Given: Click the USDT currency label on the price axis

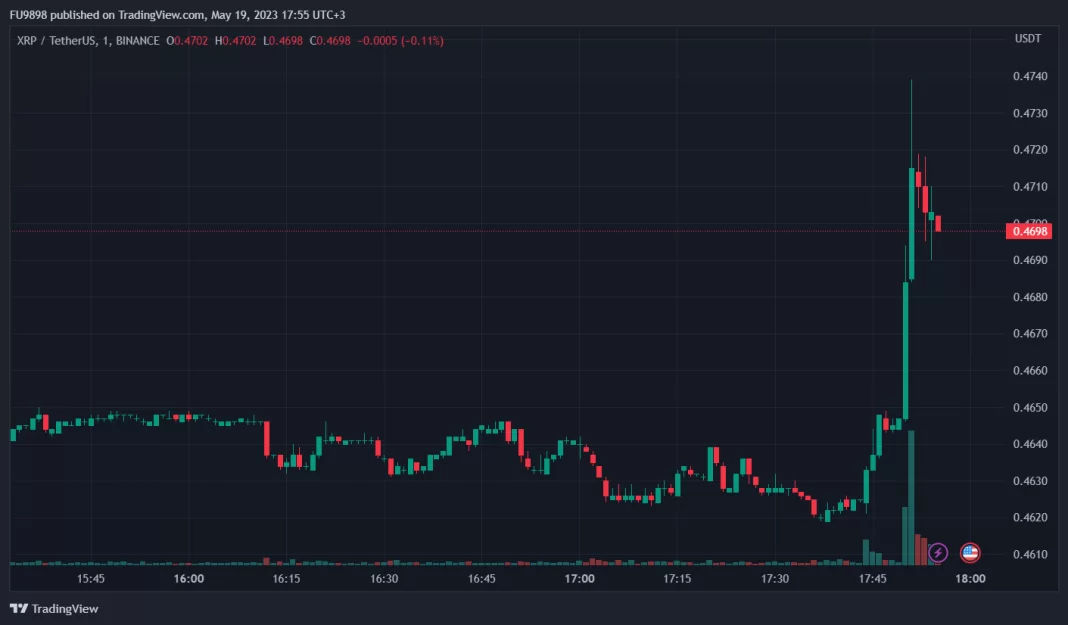Looking at the screenshot, I should tap(1028, 39).
